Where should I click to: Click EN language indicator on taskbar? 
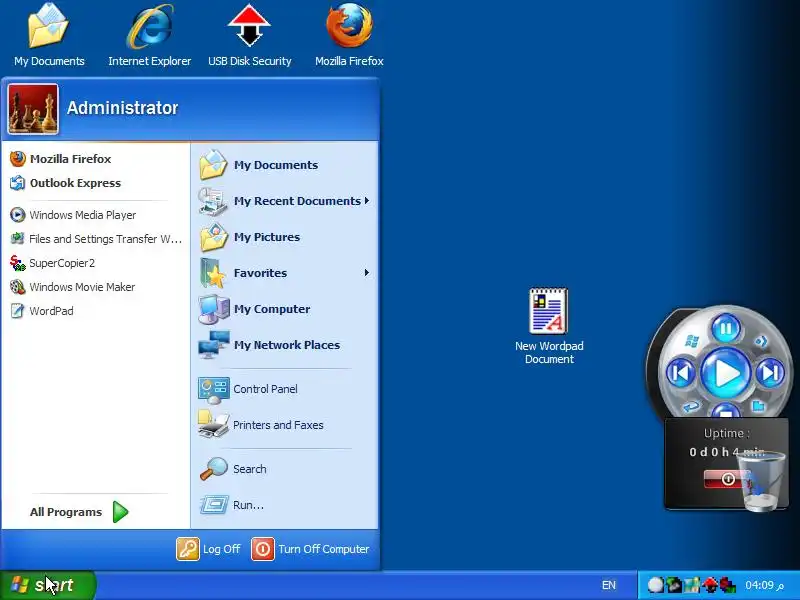[x=609, y=585]
